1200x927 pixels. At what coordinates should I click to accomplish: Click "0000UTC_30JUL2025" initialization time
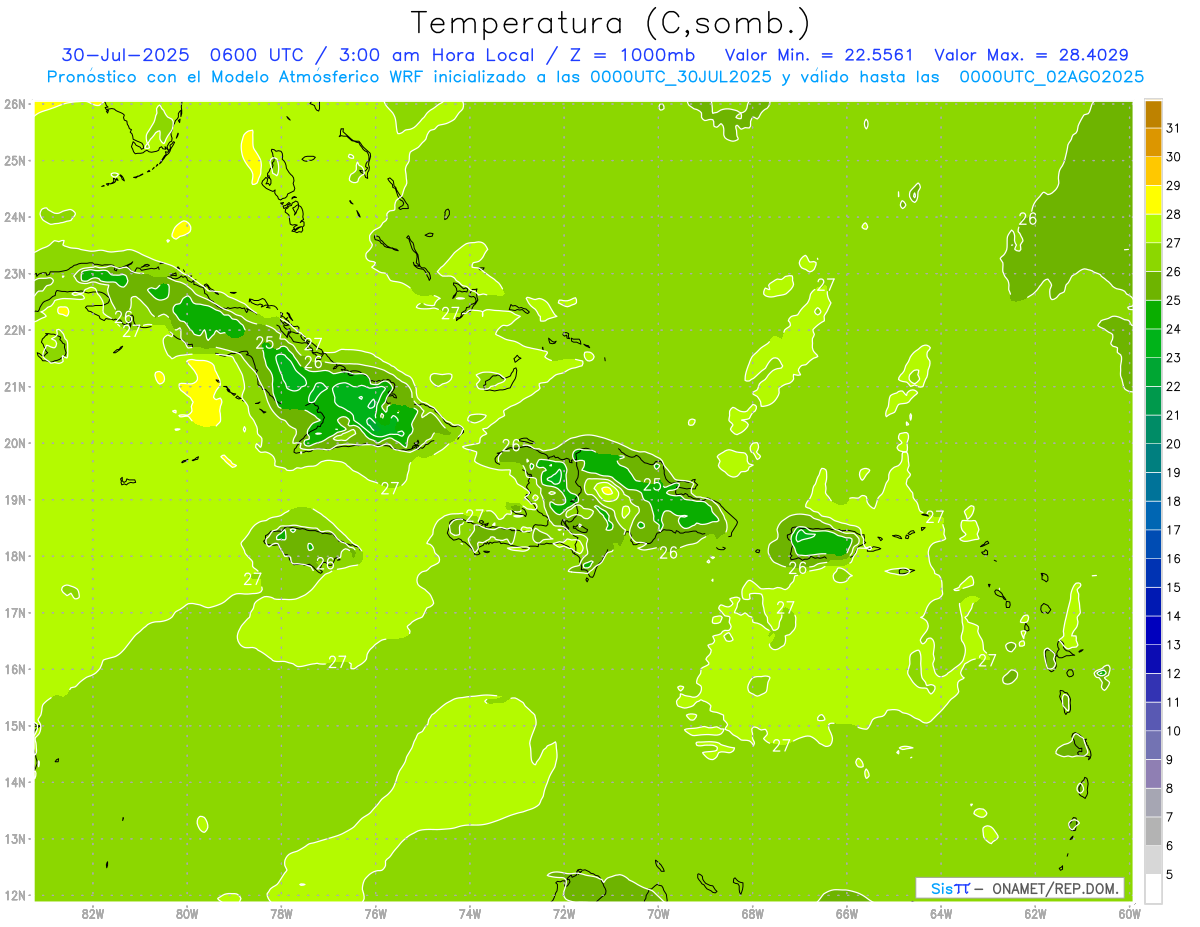click(681, 77)
